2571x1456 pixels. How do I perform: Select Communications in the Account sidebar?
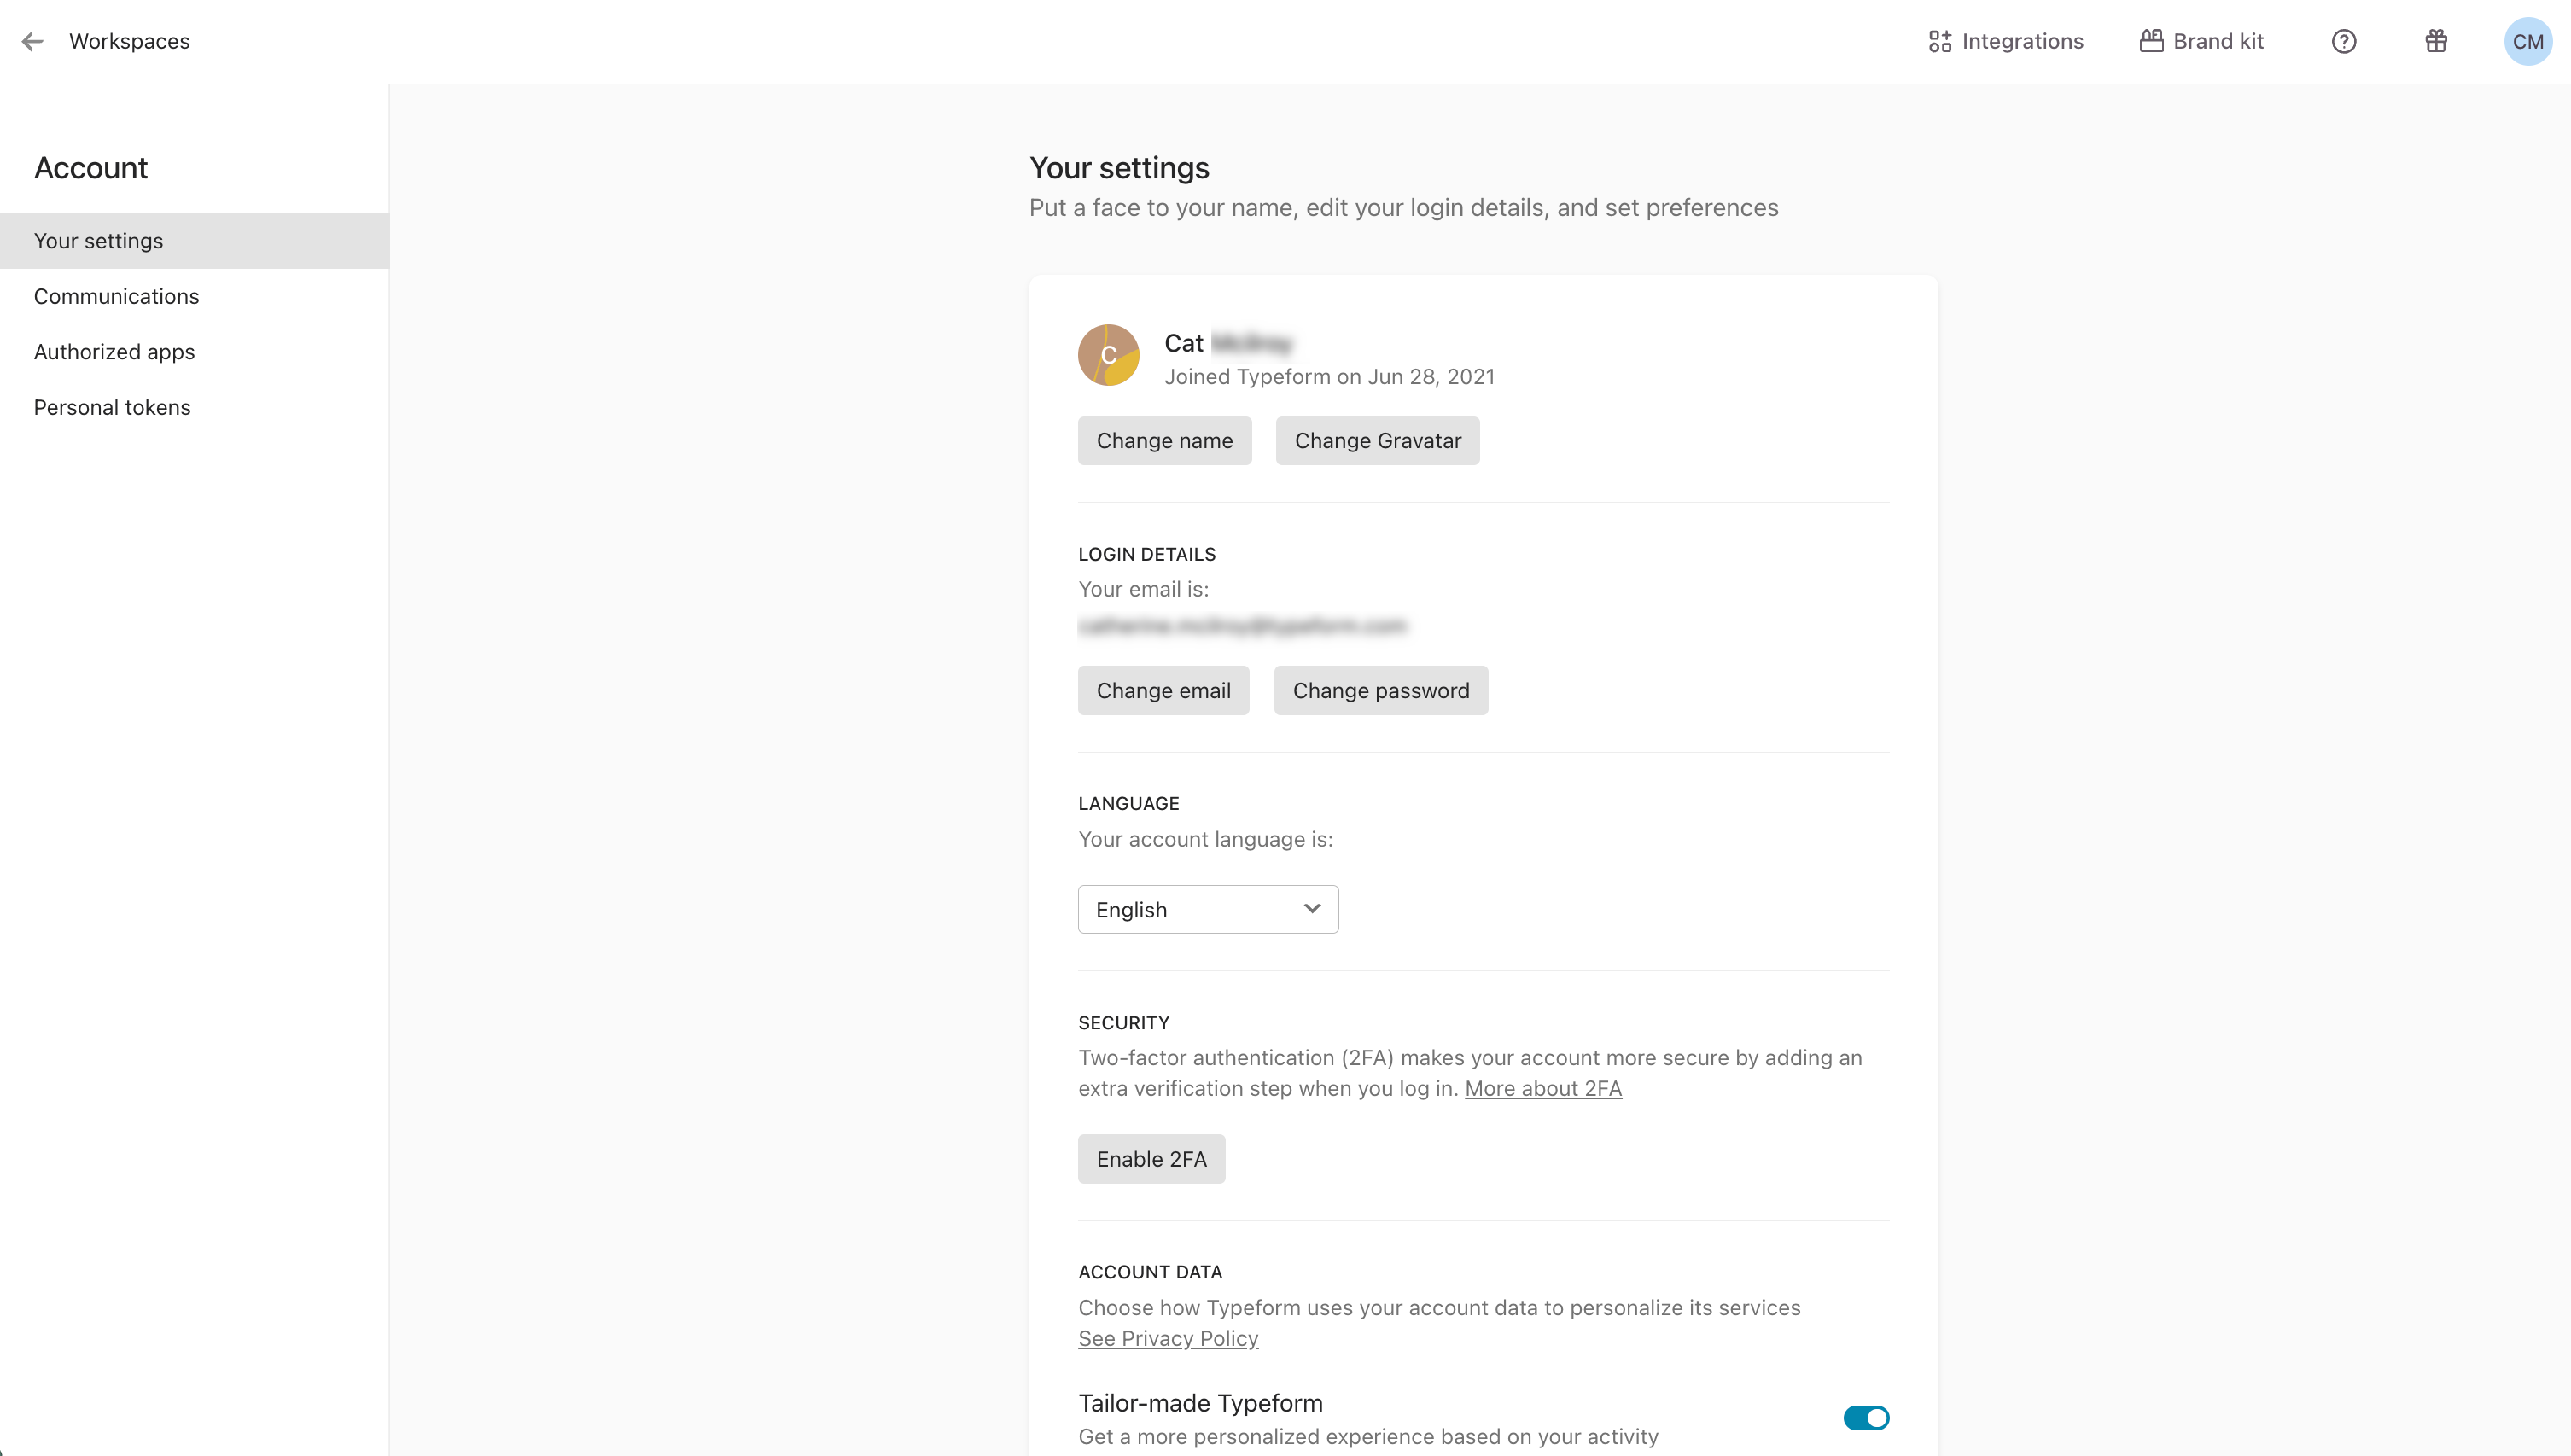(116, 296)
